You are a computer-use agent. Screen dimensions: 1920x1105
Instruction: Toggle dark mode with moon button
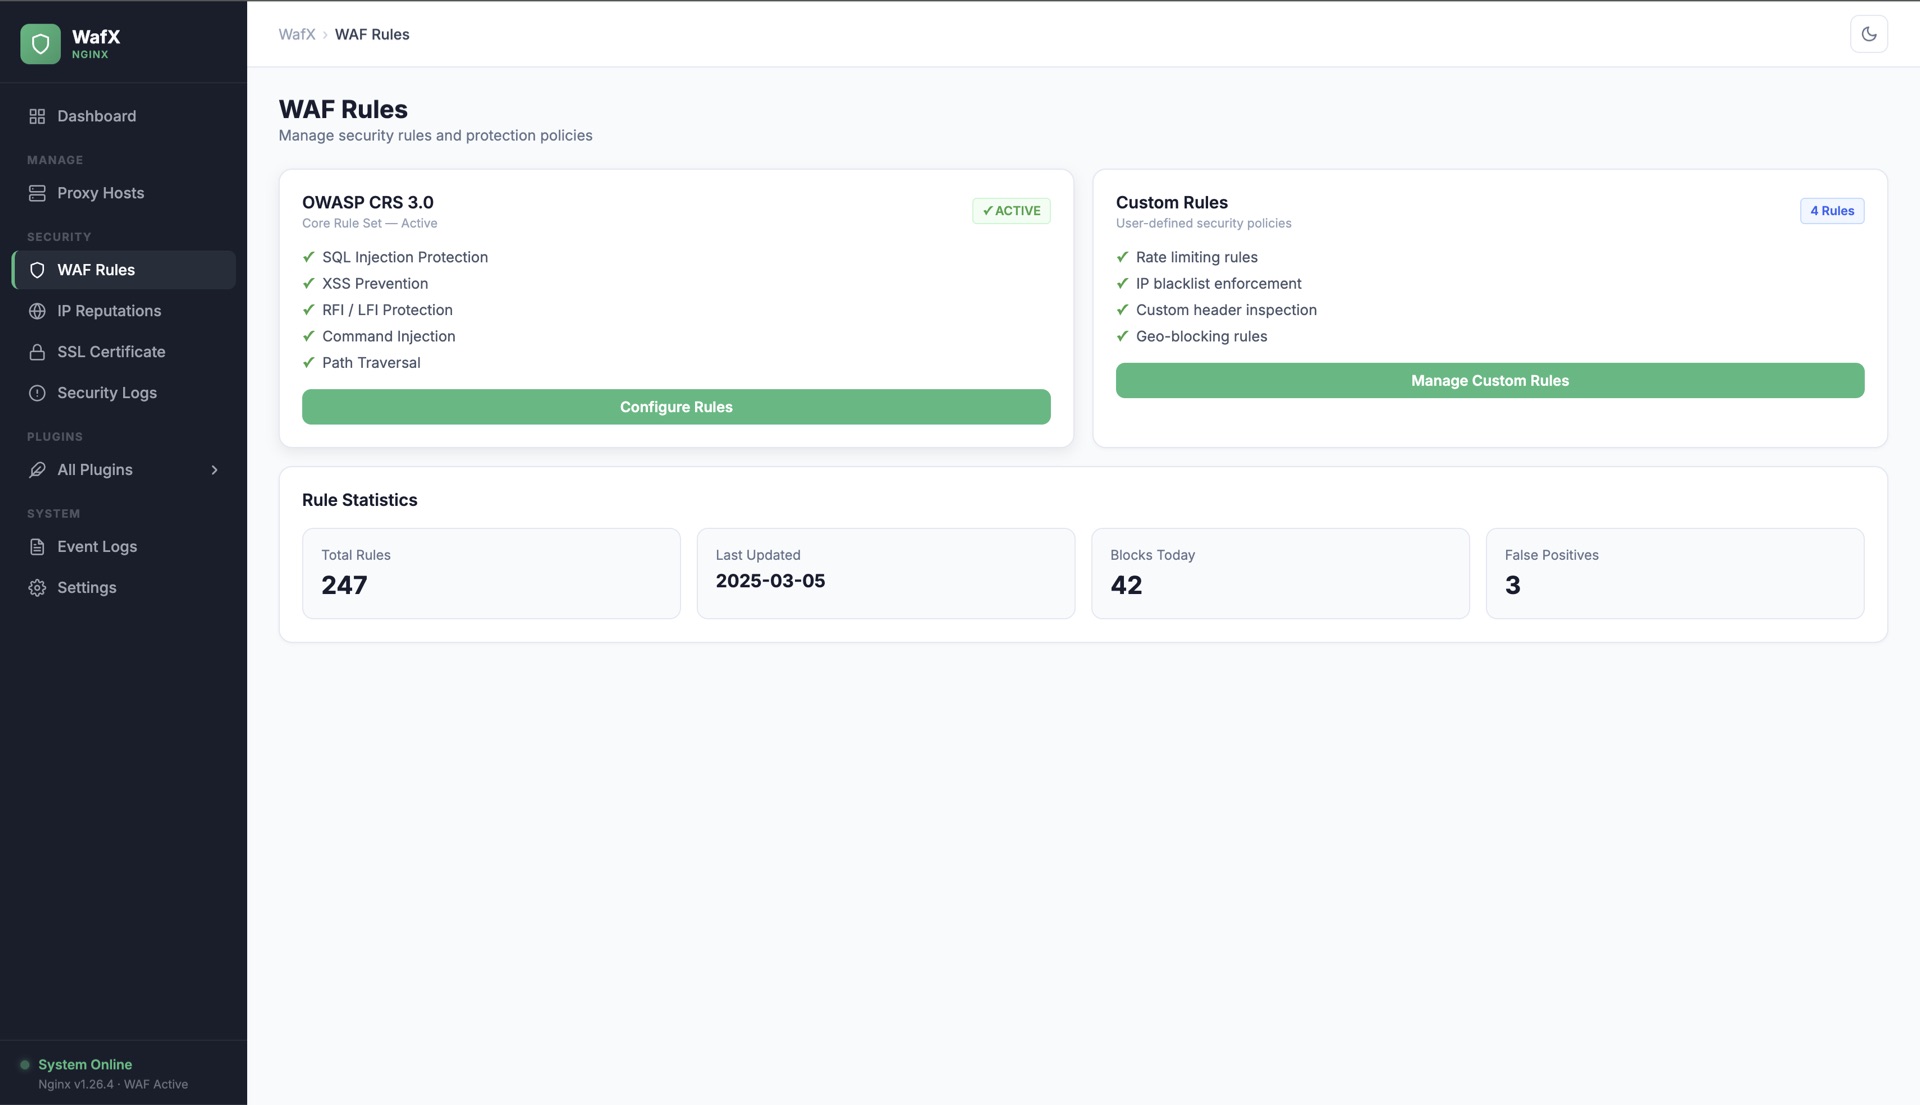1868,34
